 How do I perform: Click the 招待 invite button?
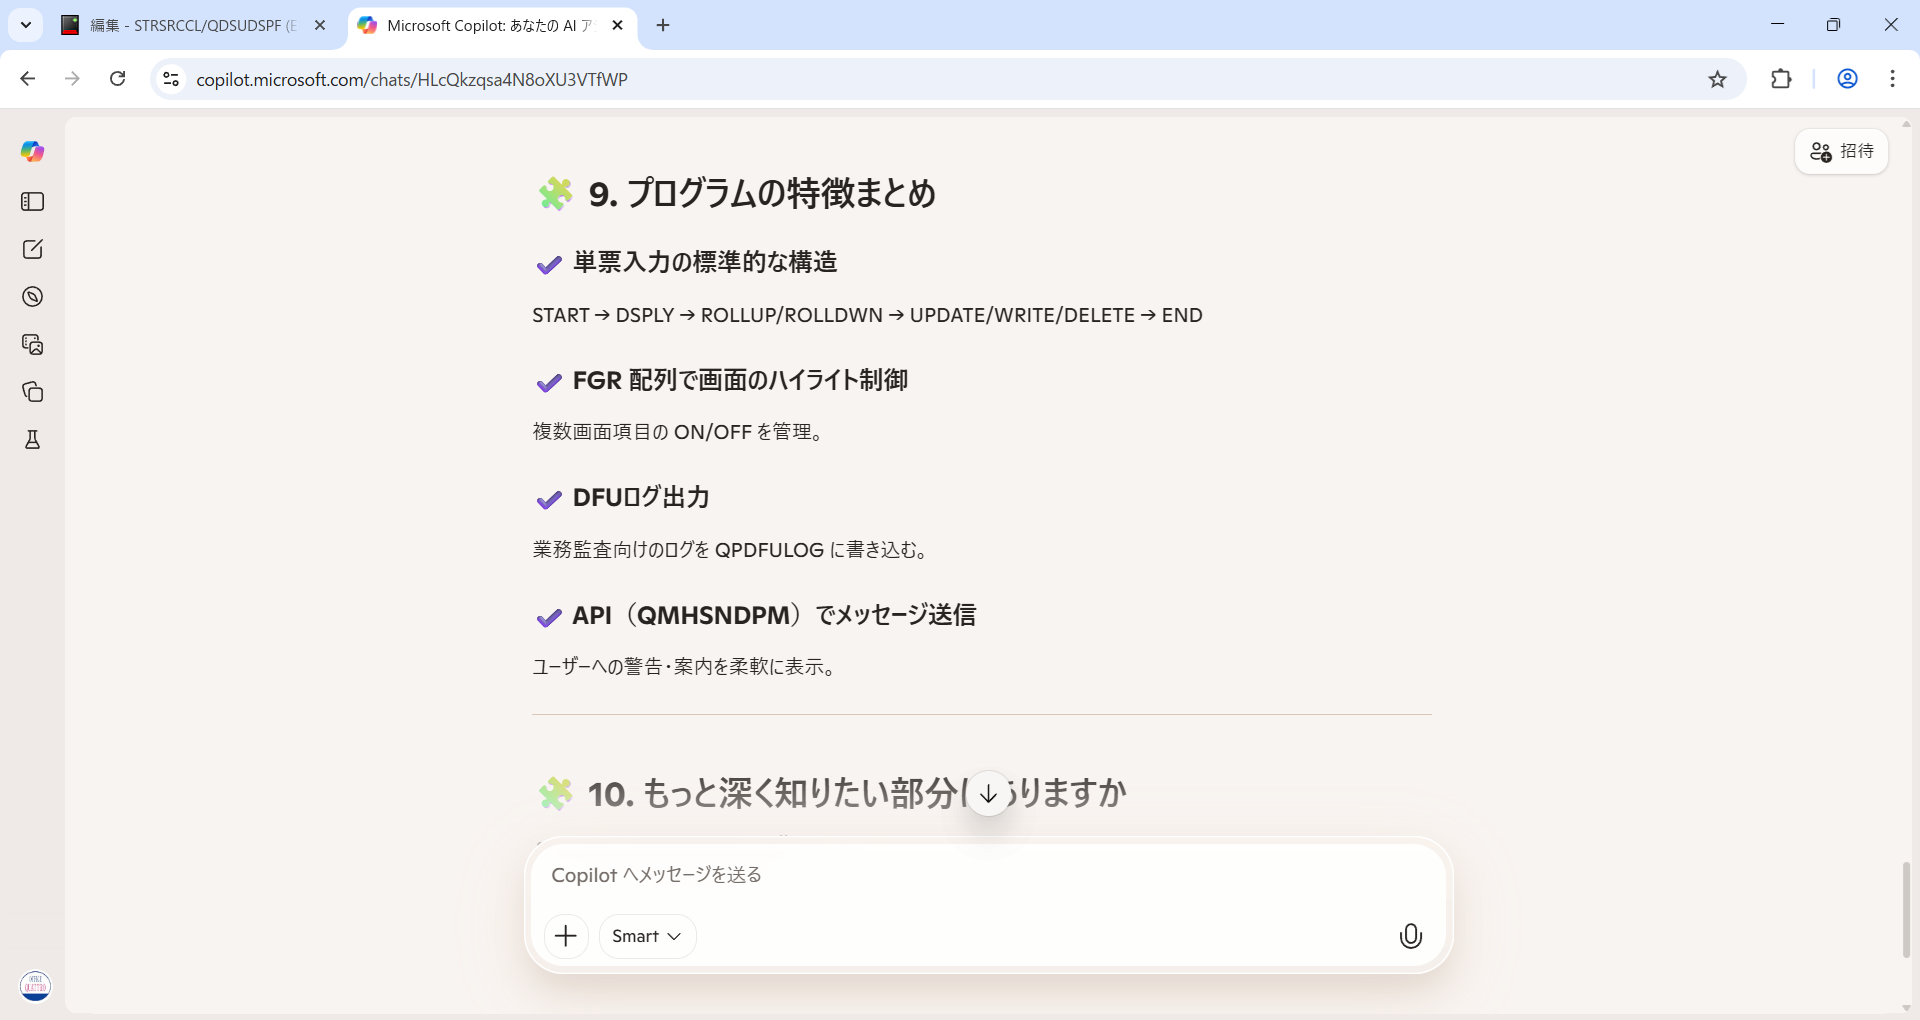(x=1841, y=152)
